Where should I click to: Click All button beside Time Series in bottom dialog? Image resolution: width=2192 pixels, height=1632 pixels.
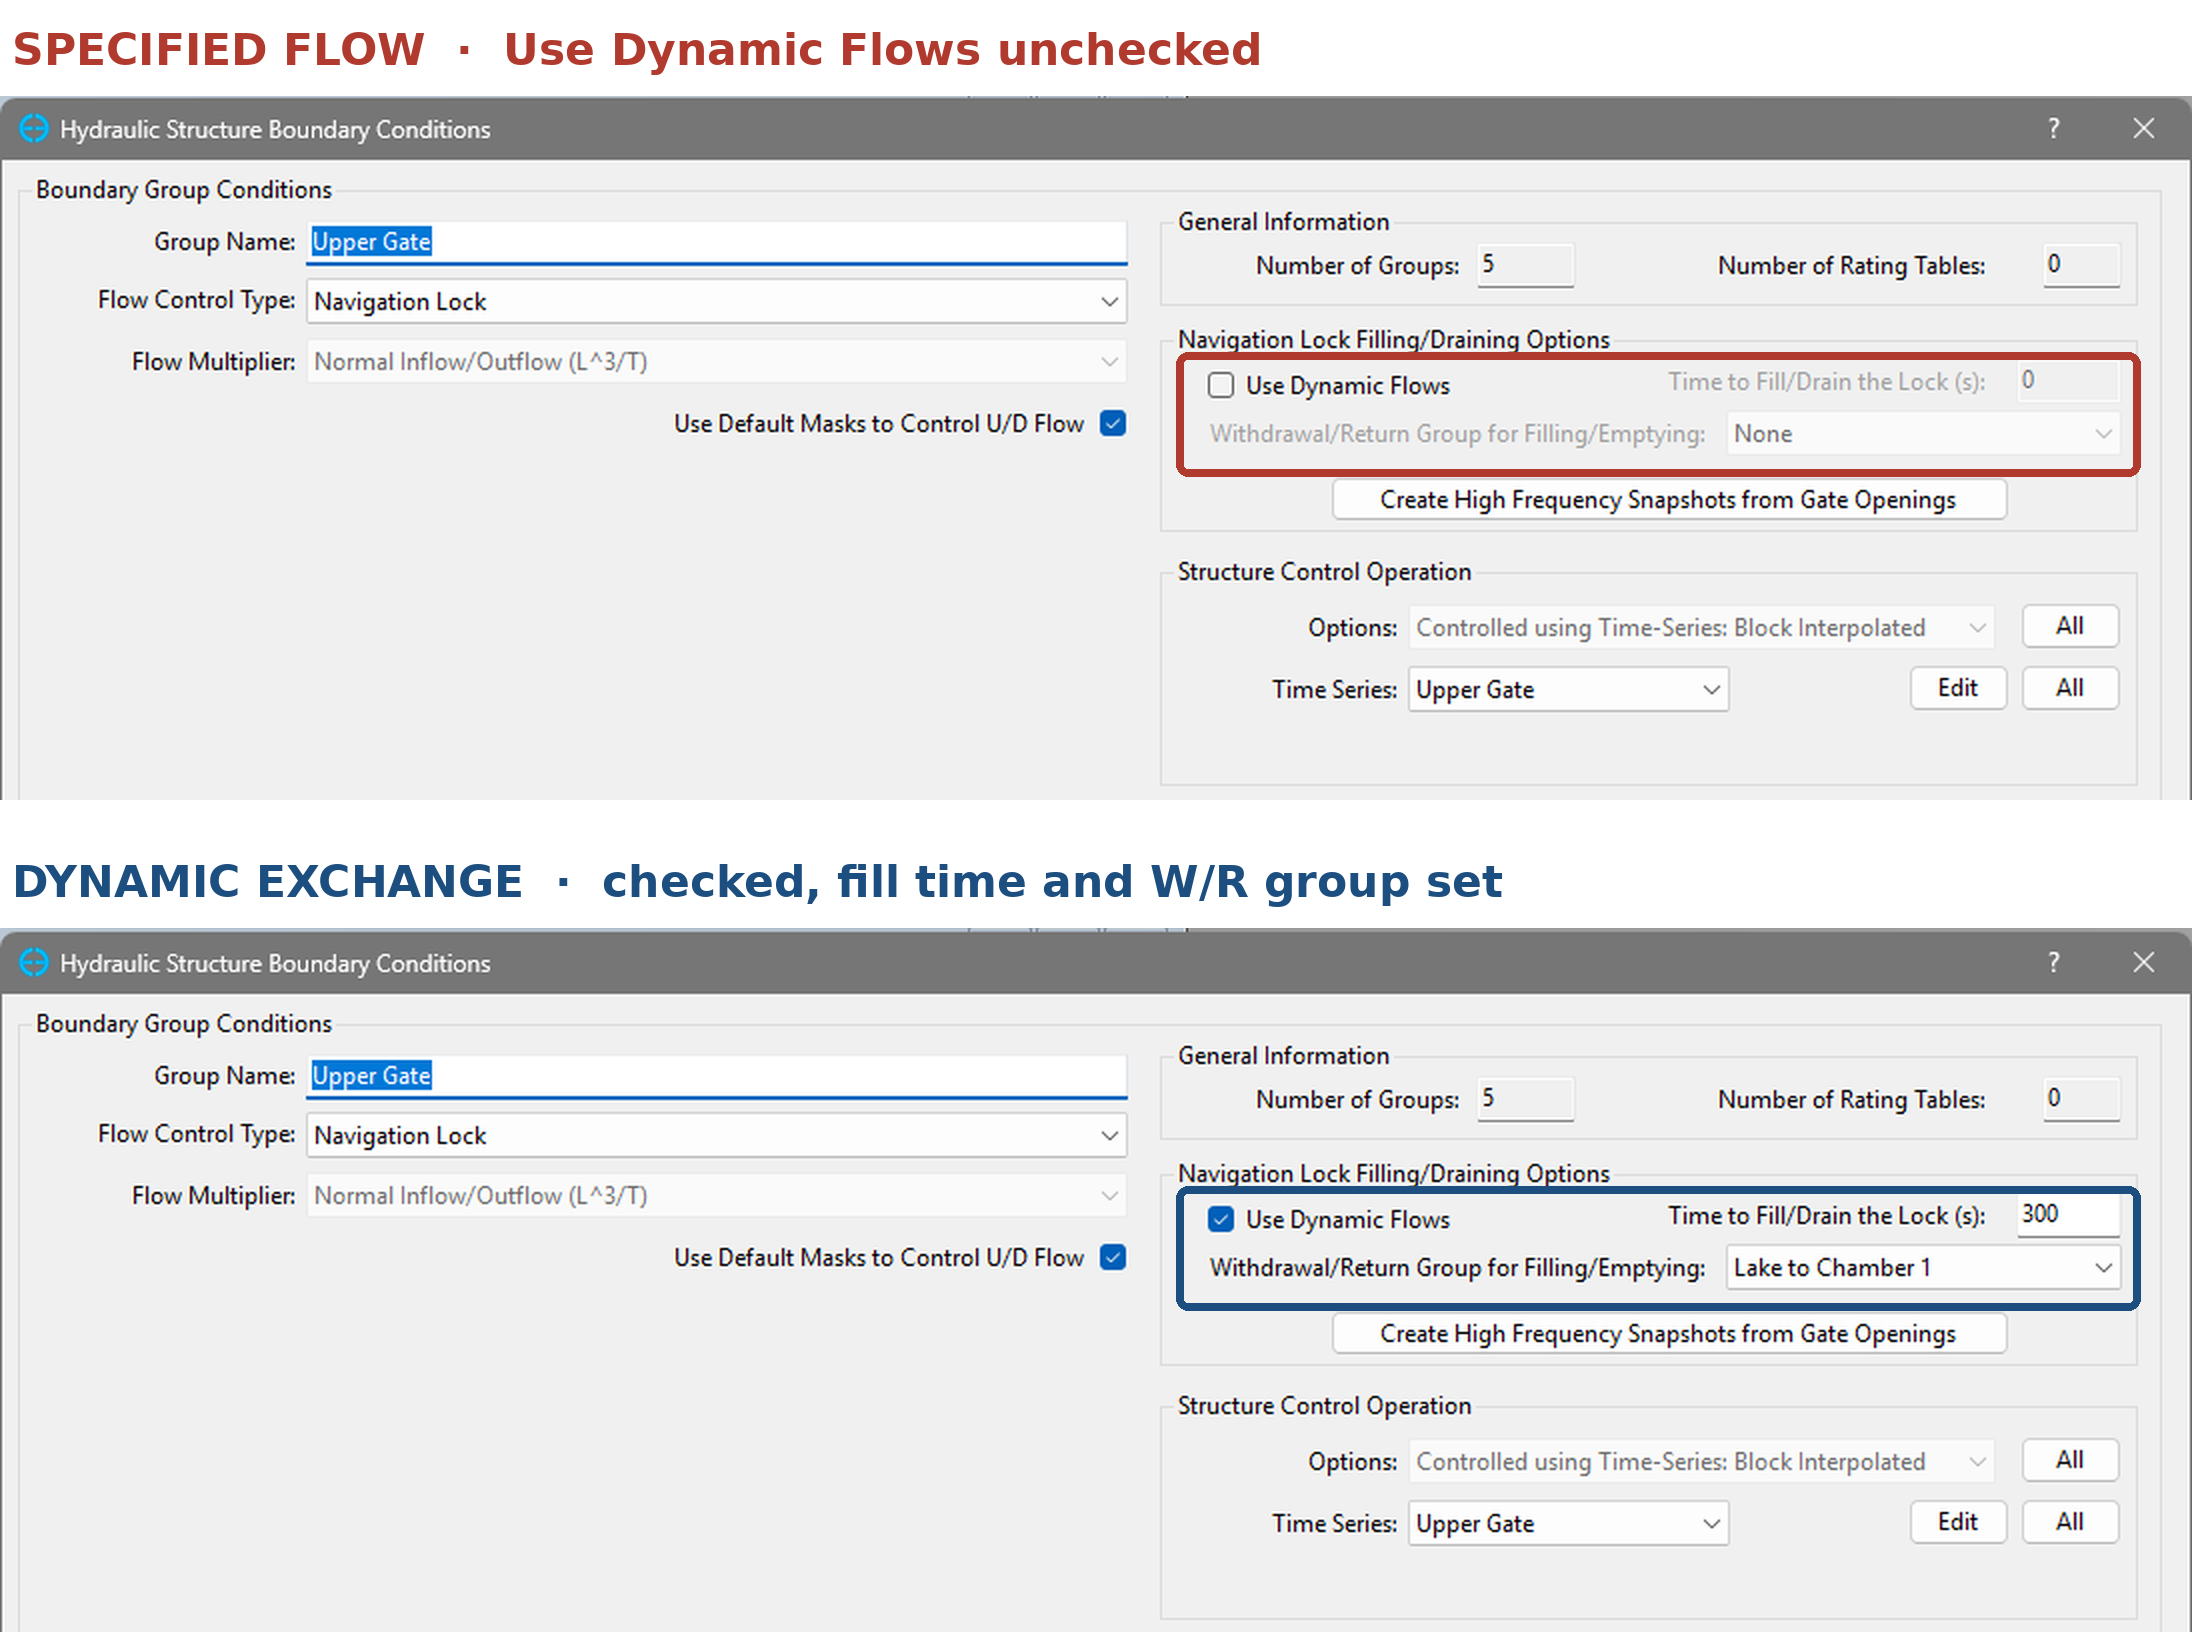click(2070, 1522)
